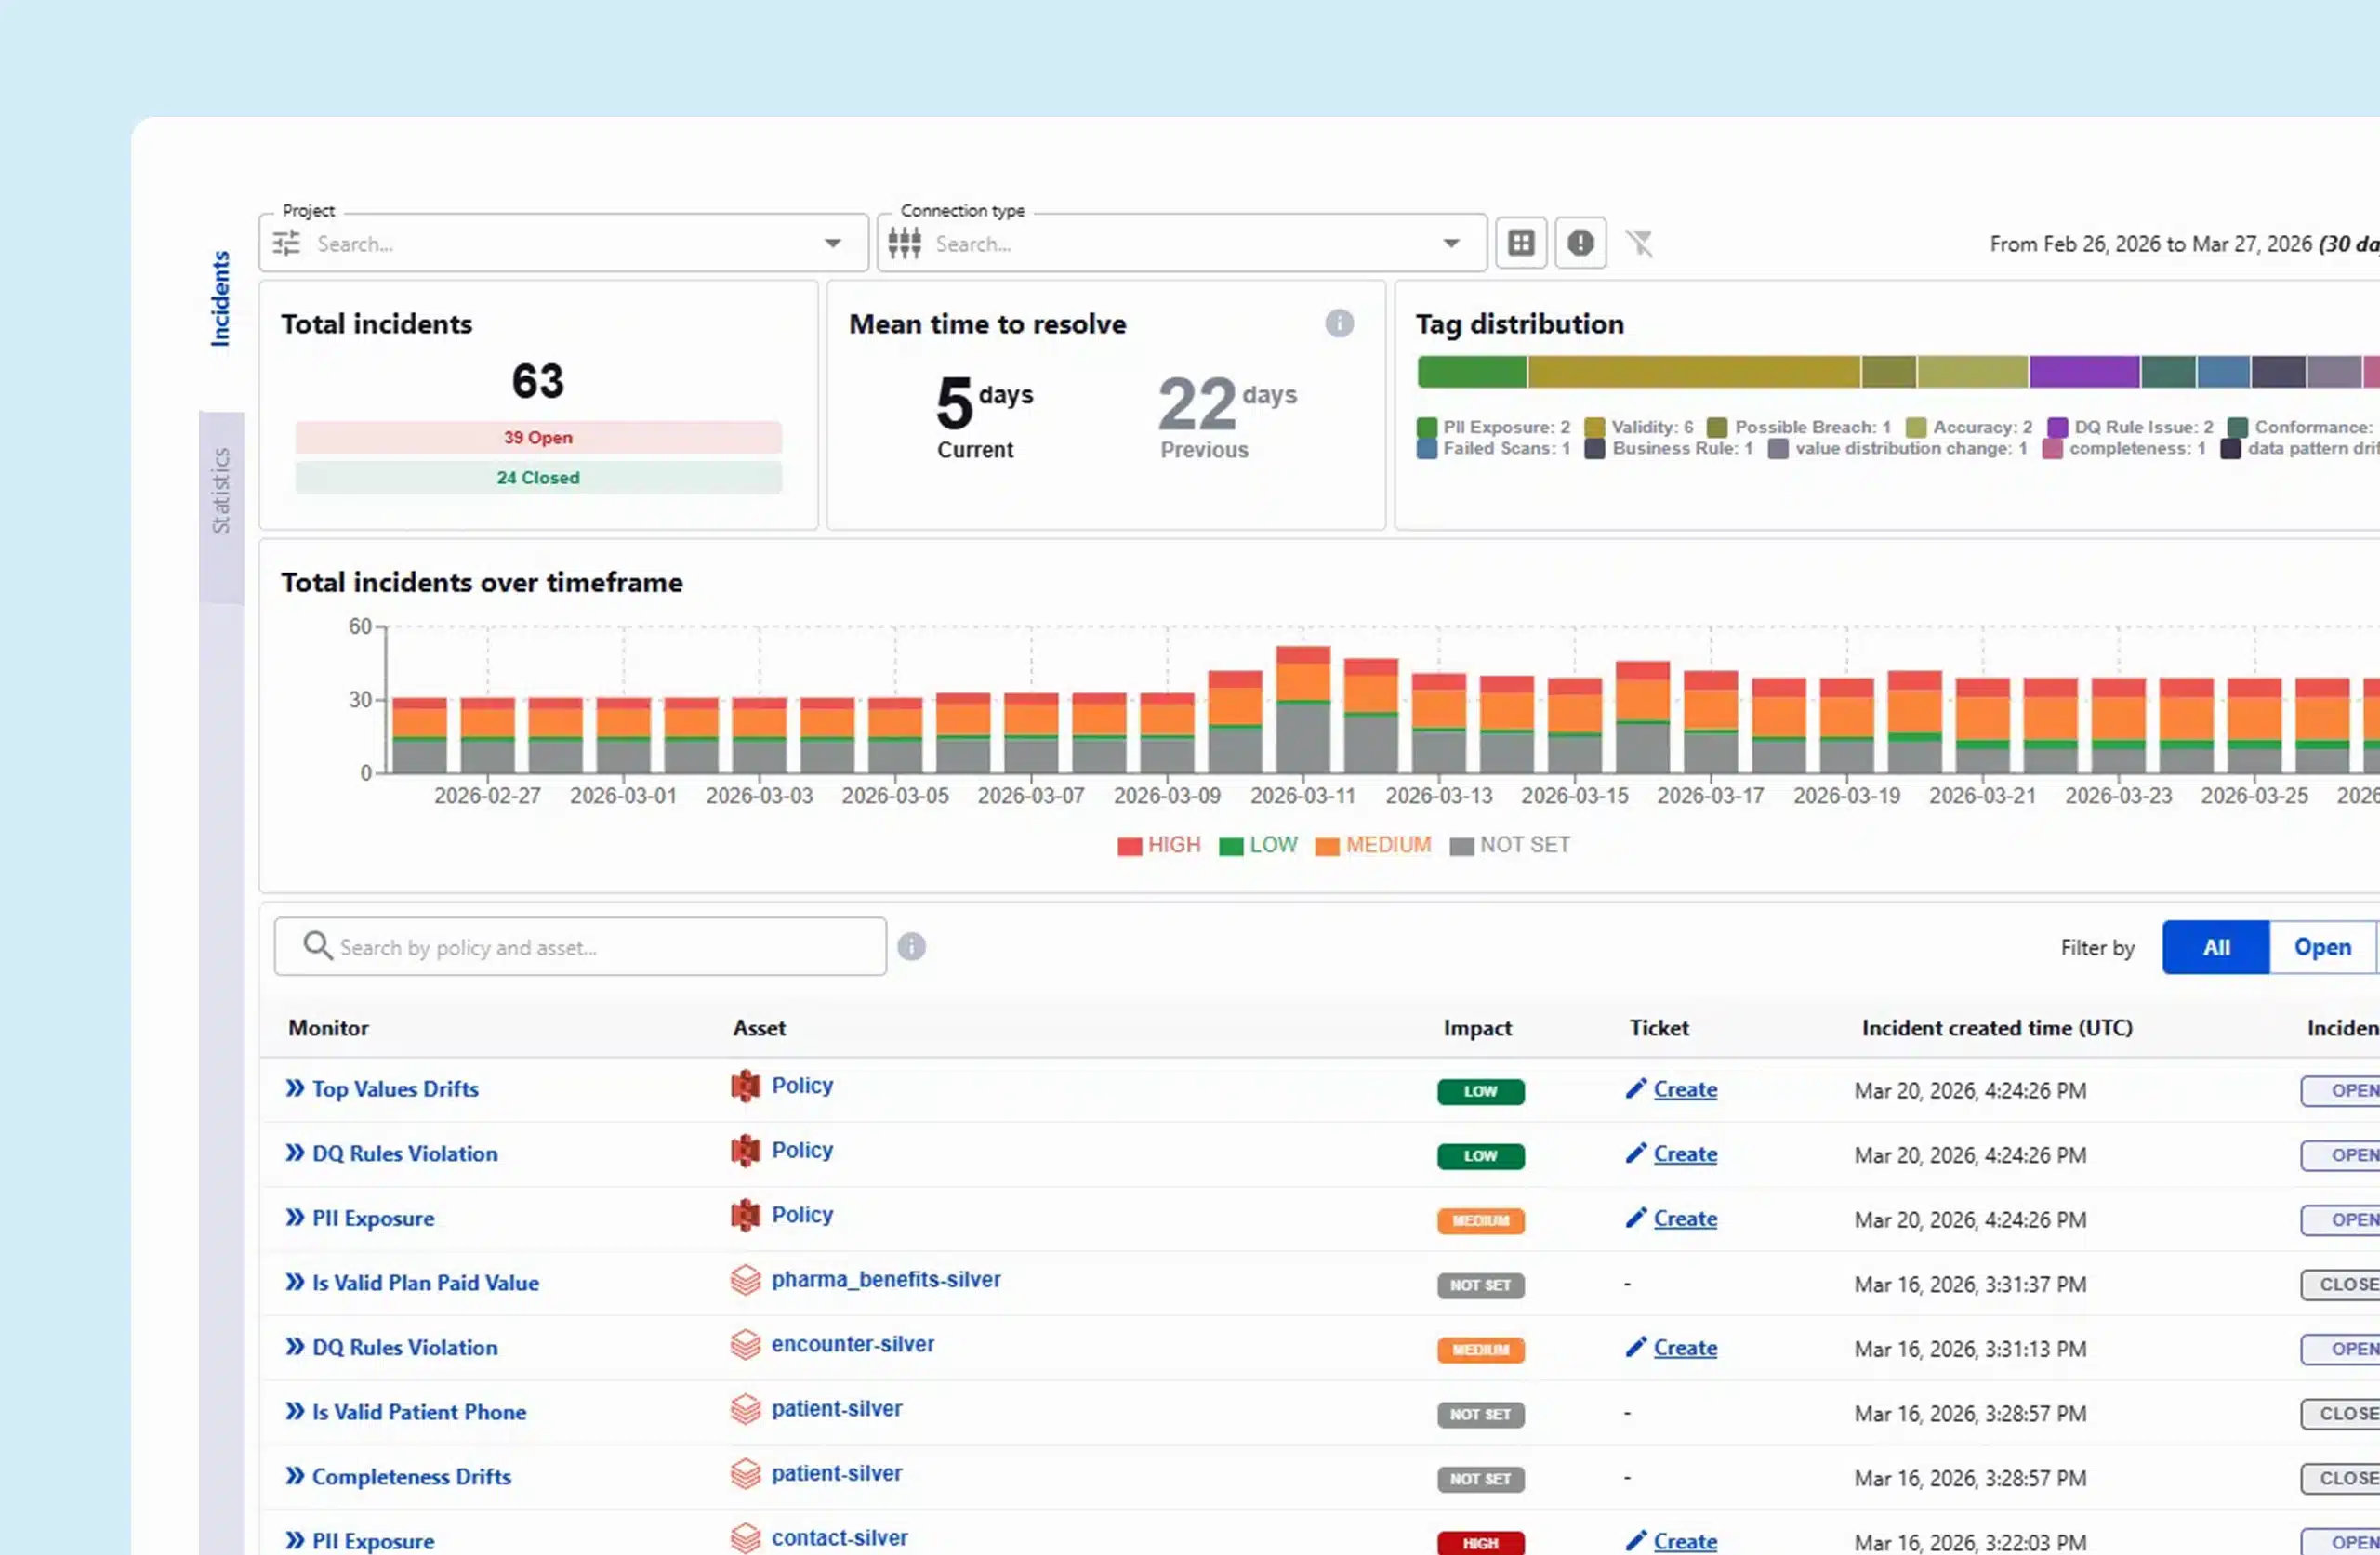The image size is (2380, 1555).
Task: Expand the Top Values Drifts monitor row
Action: 293,1089
